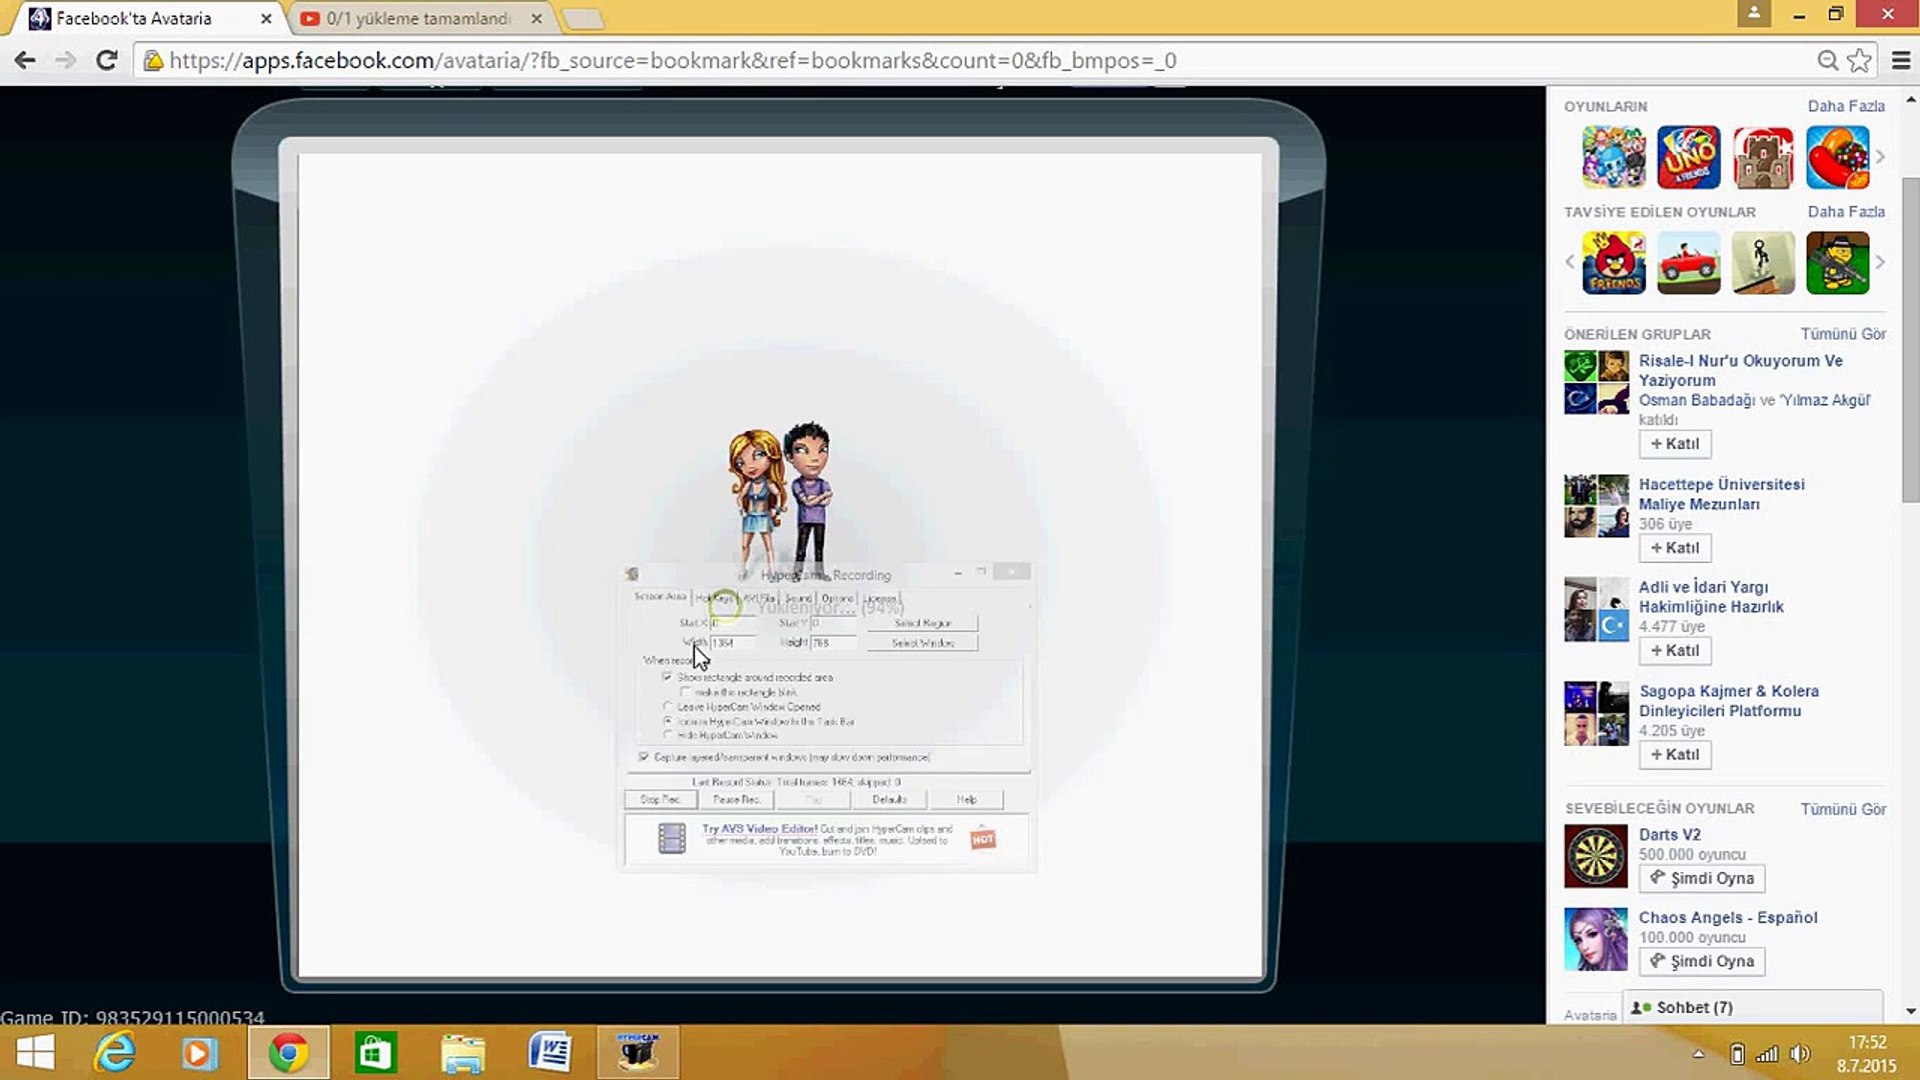This screenshot has width=1920, height=1080.
Task: Reload the page with the refresh icon
Action: click(x=106, y=60)
